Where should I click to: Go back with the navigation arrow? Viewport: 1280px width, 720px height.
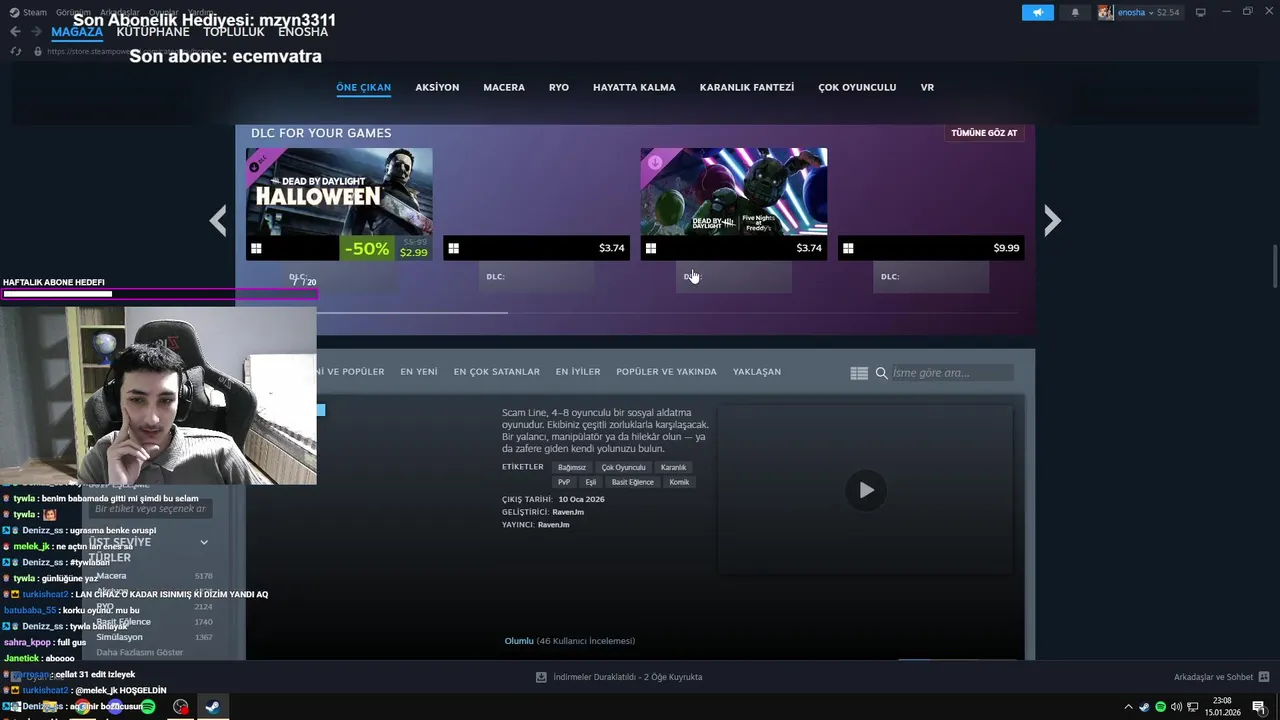(x=15, y=32)
